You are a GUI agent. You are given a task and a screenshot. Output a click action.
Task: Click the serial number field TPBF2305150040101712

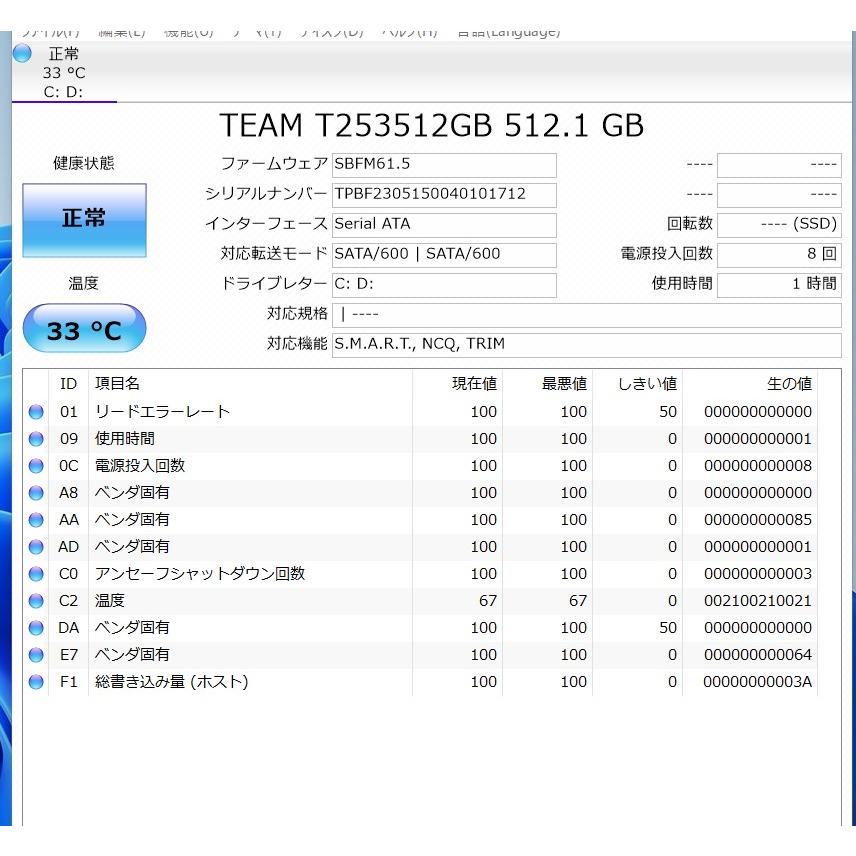[x=444, y=195]
